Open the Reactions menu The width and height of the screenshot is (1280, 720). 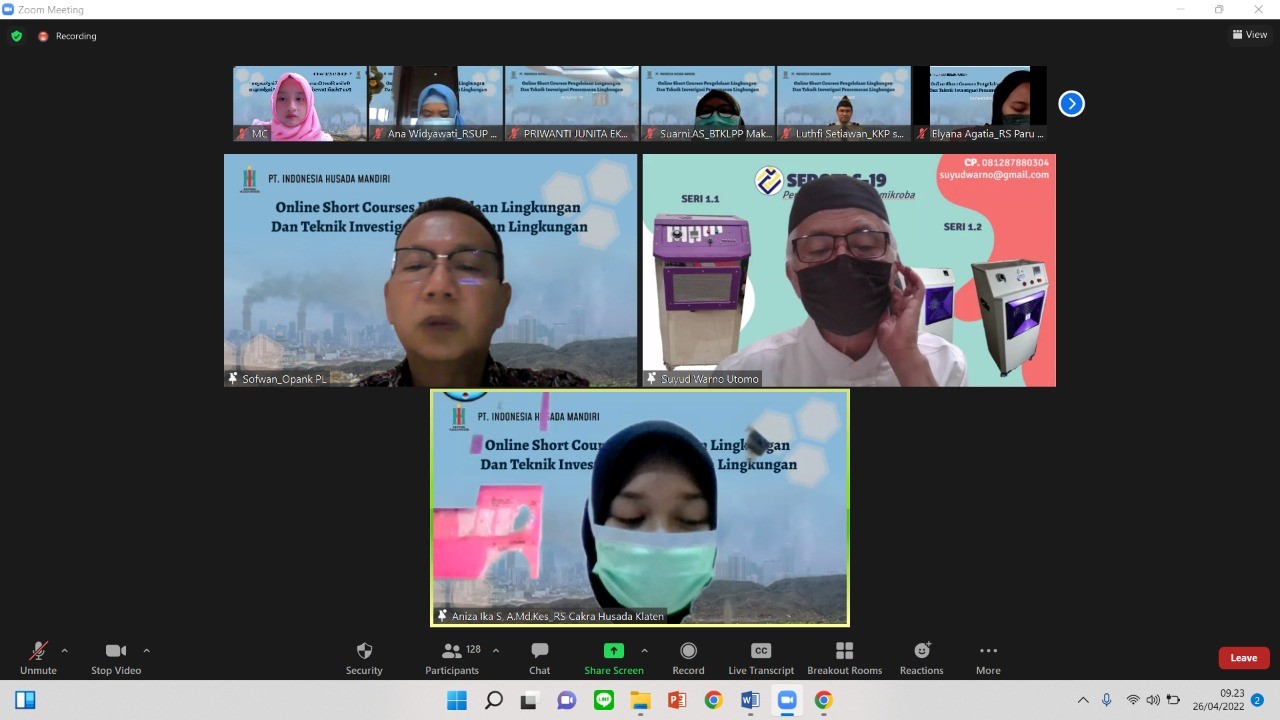pos(922,651)
